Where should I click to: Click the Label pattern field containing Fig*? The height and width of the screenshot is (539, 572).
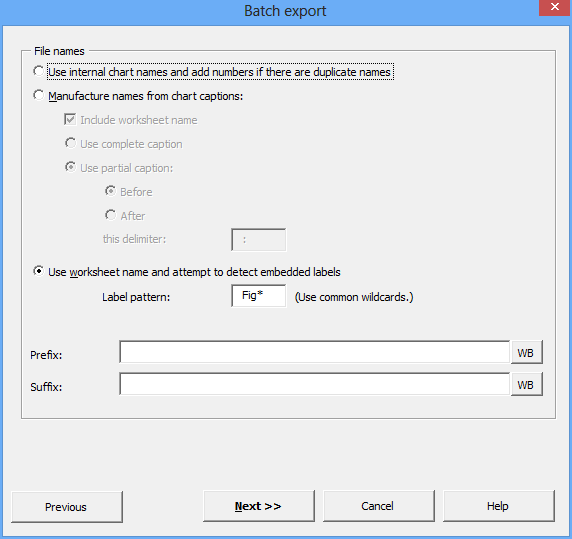click(x=259, y=296)
